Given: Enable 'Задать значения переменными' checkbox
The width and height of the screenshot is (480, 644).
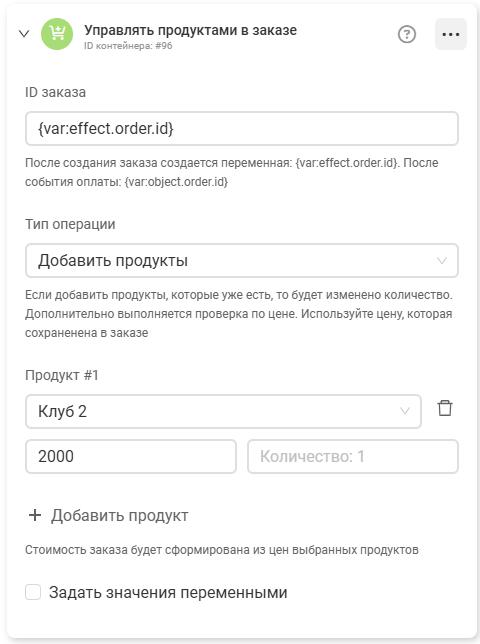Looking at the screenshot, I should coord(33,592).
